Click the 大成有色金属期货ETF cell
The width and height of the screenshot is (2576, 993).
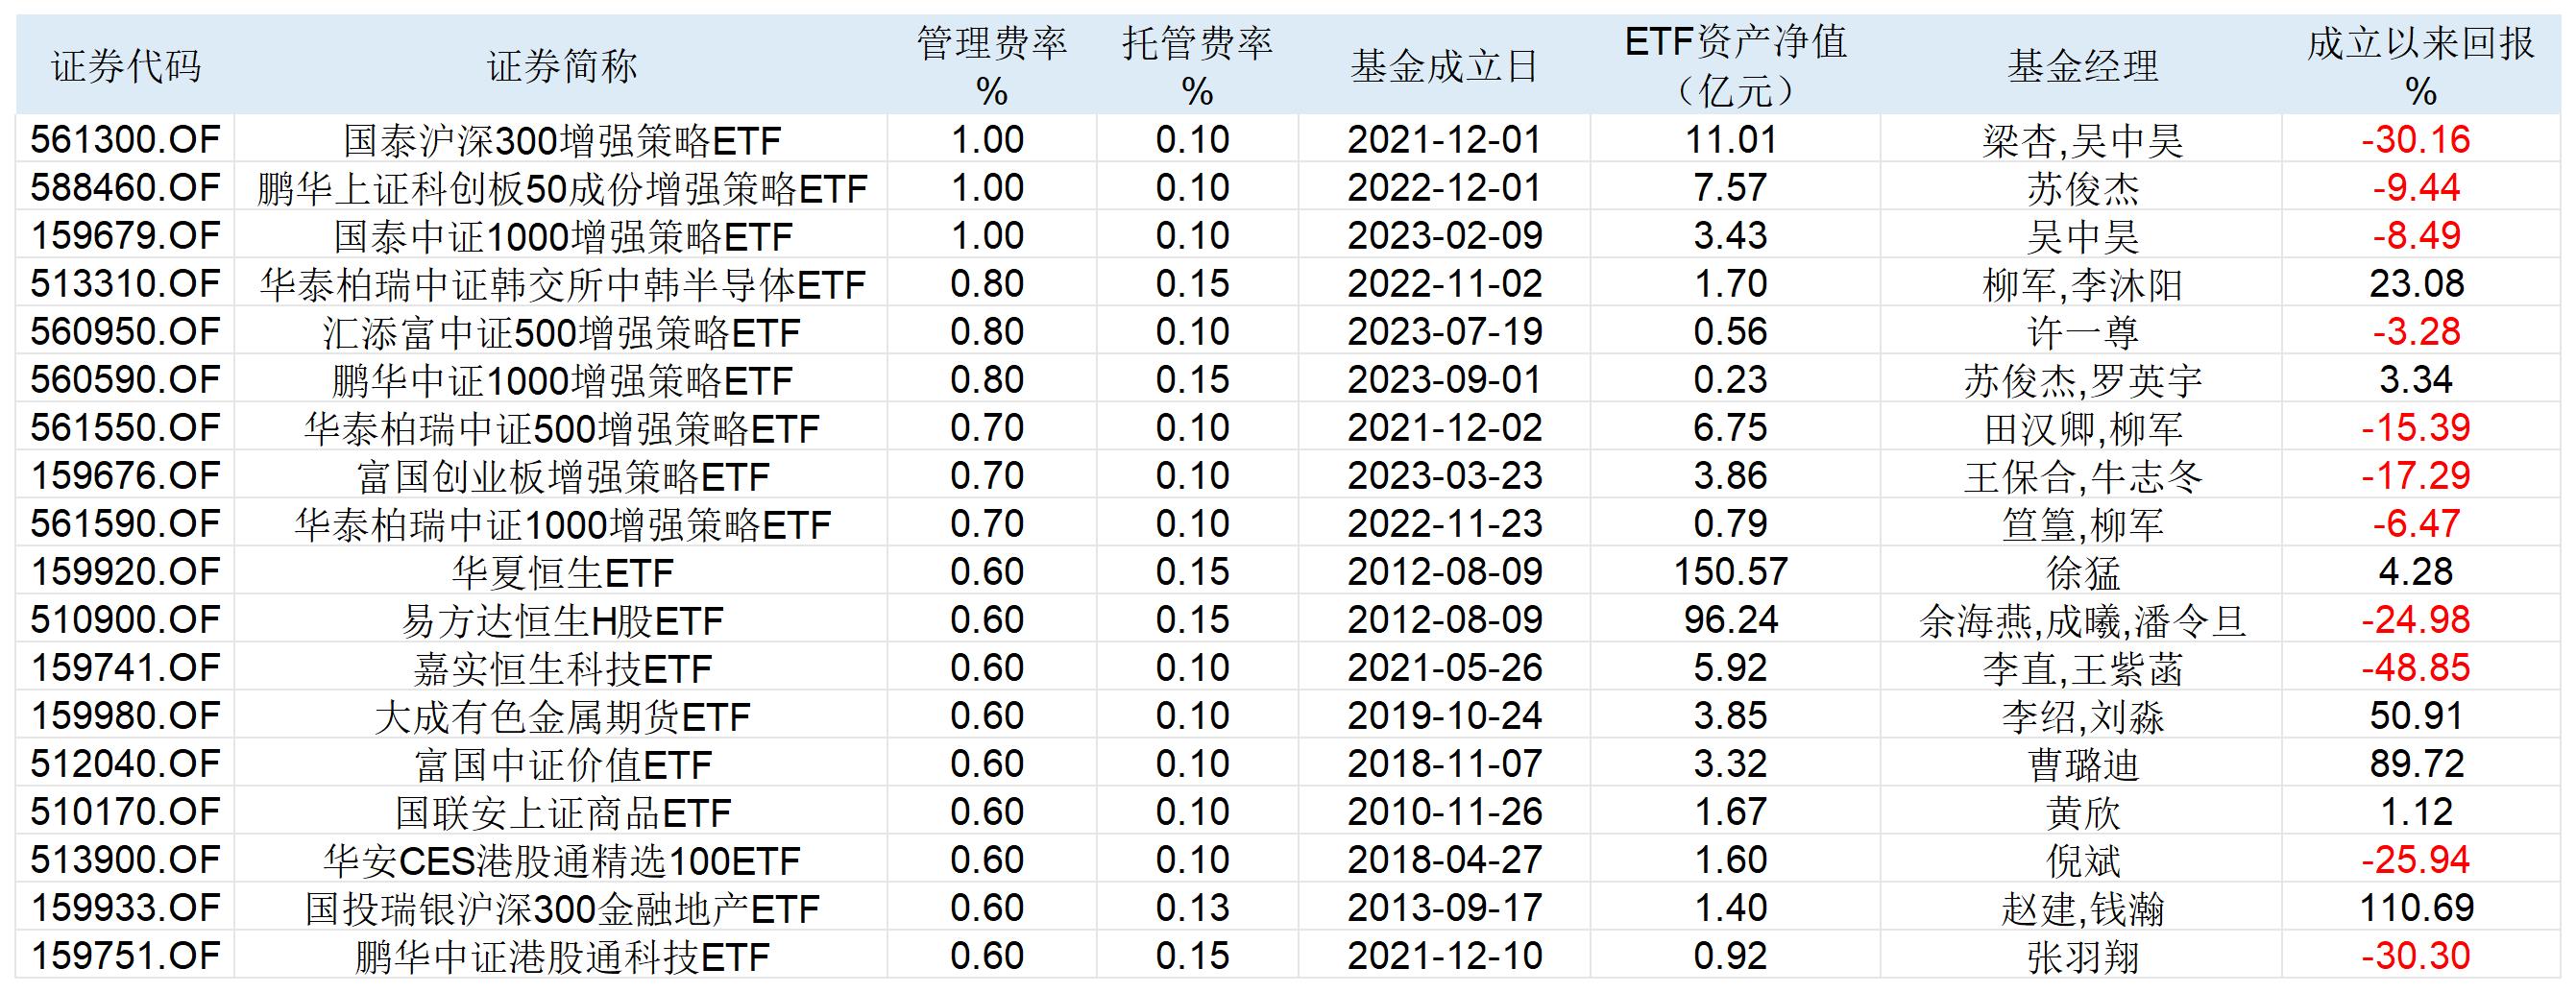point(562,717)
